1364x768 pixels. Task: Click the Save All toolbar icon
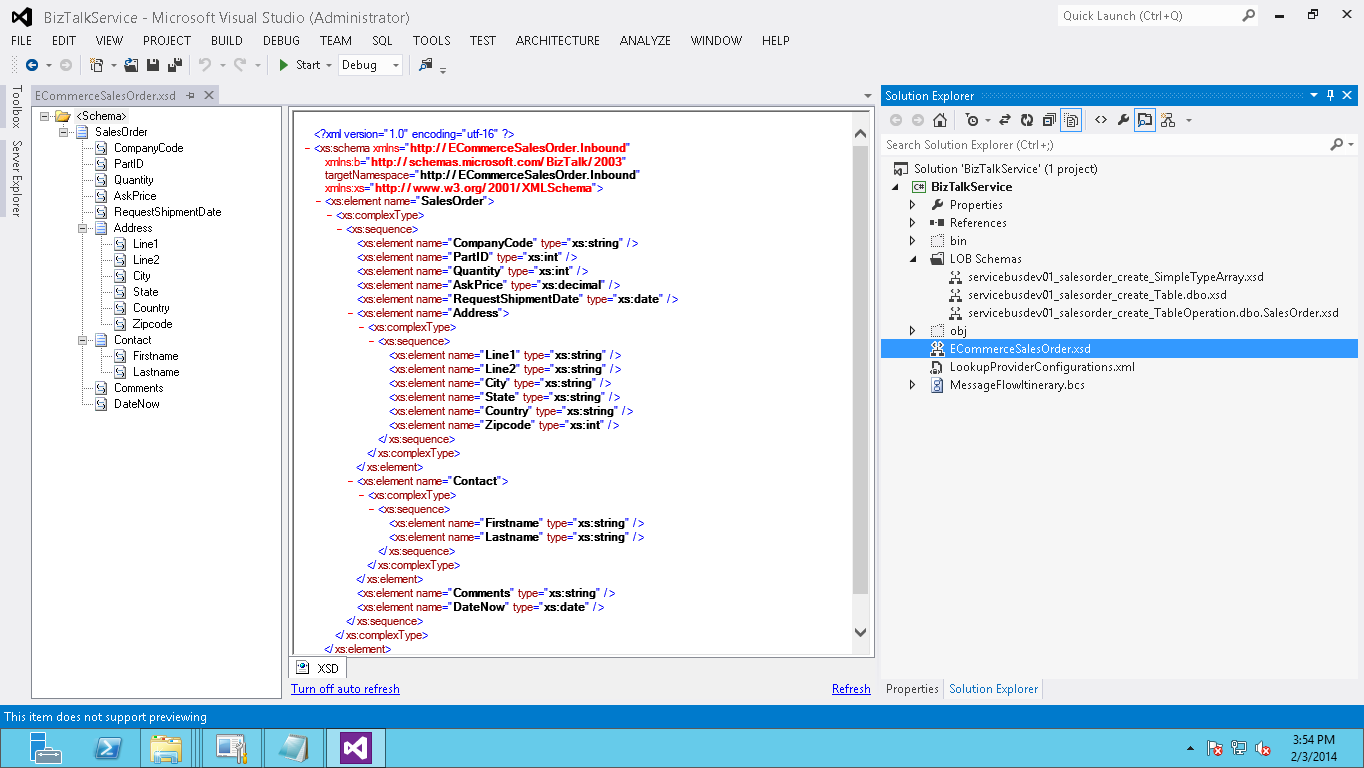coord(174,65)
